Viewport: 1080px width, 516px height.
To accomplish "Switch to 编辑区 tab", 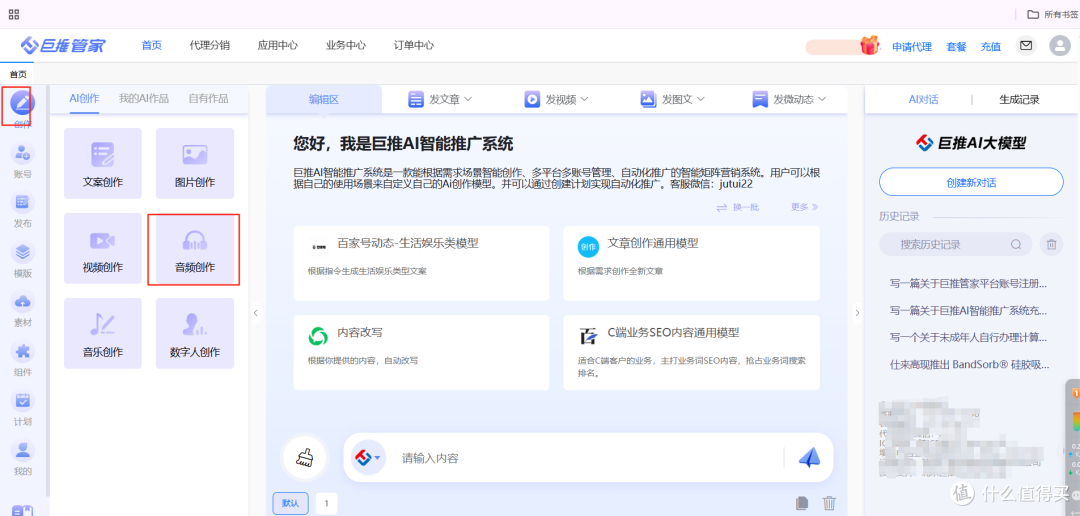I will [x=324, y=99].
